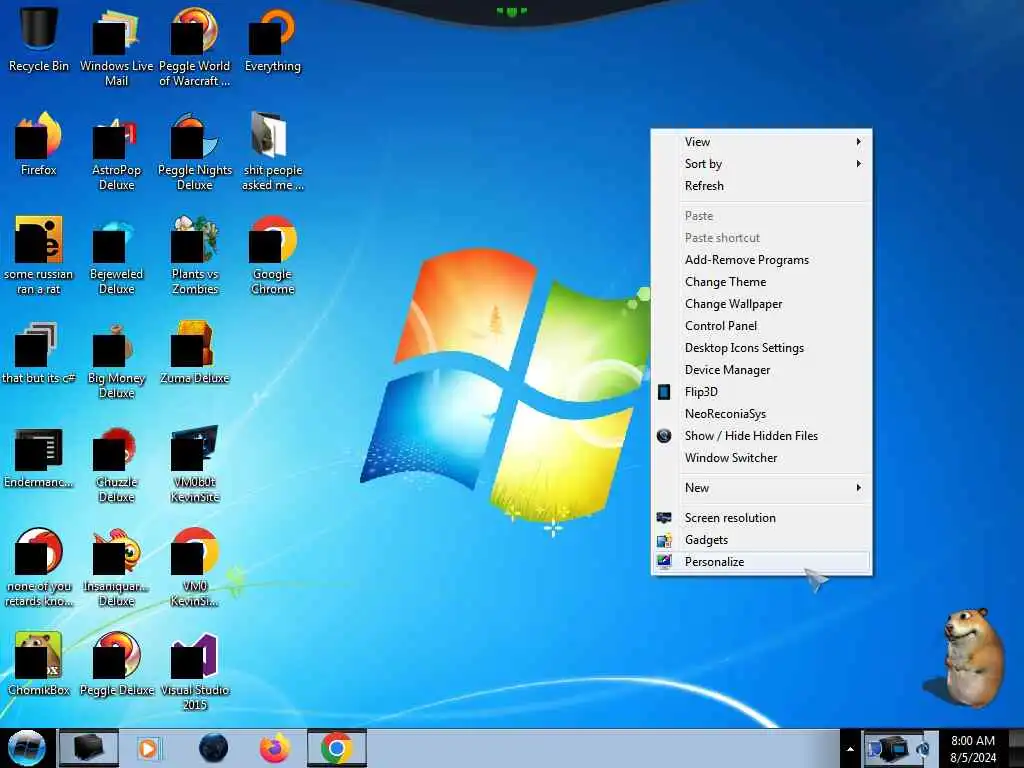Select the 'that but its c#' icon
This screenshot has height=768, width=1024.
tap(38, 353)
